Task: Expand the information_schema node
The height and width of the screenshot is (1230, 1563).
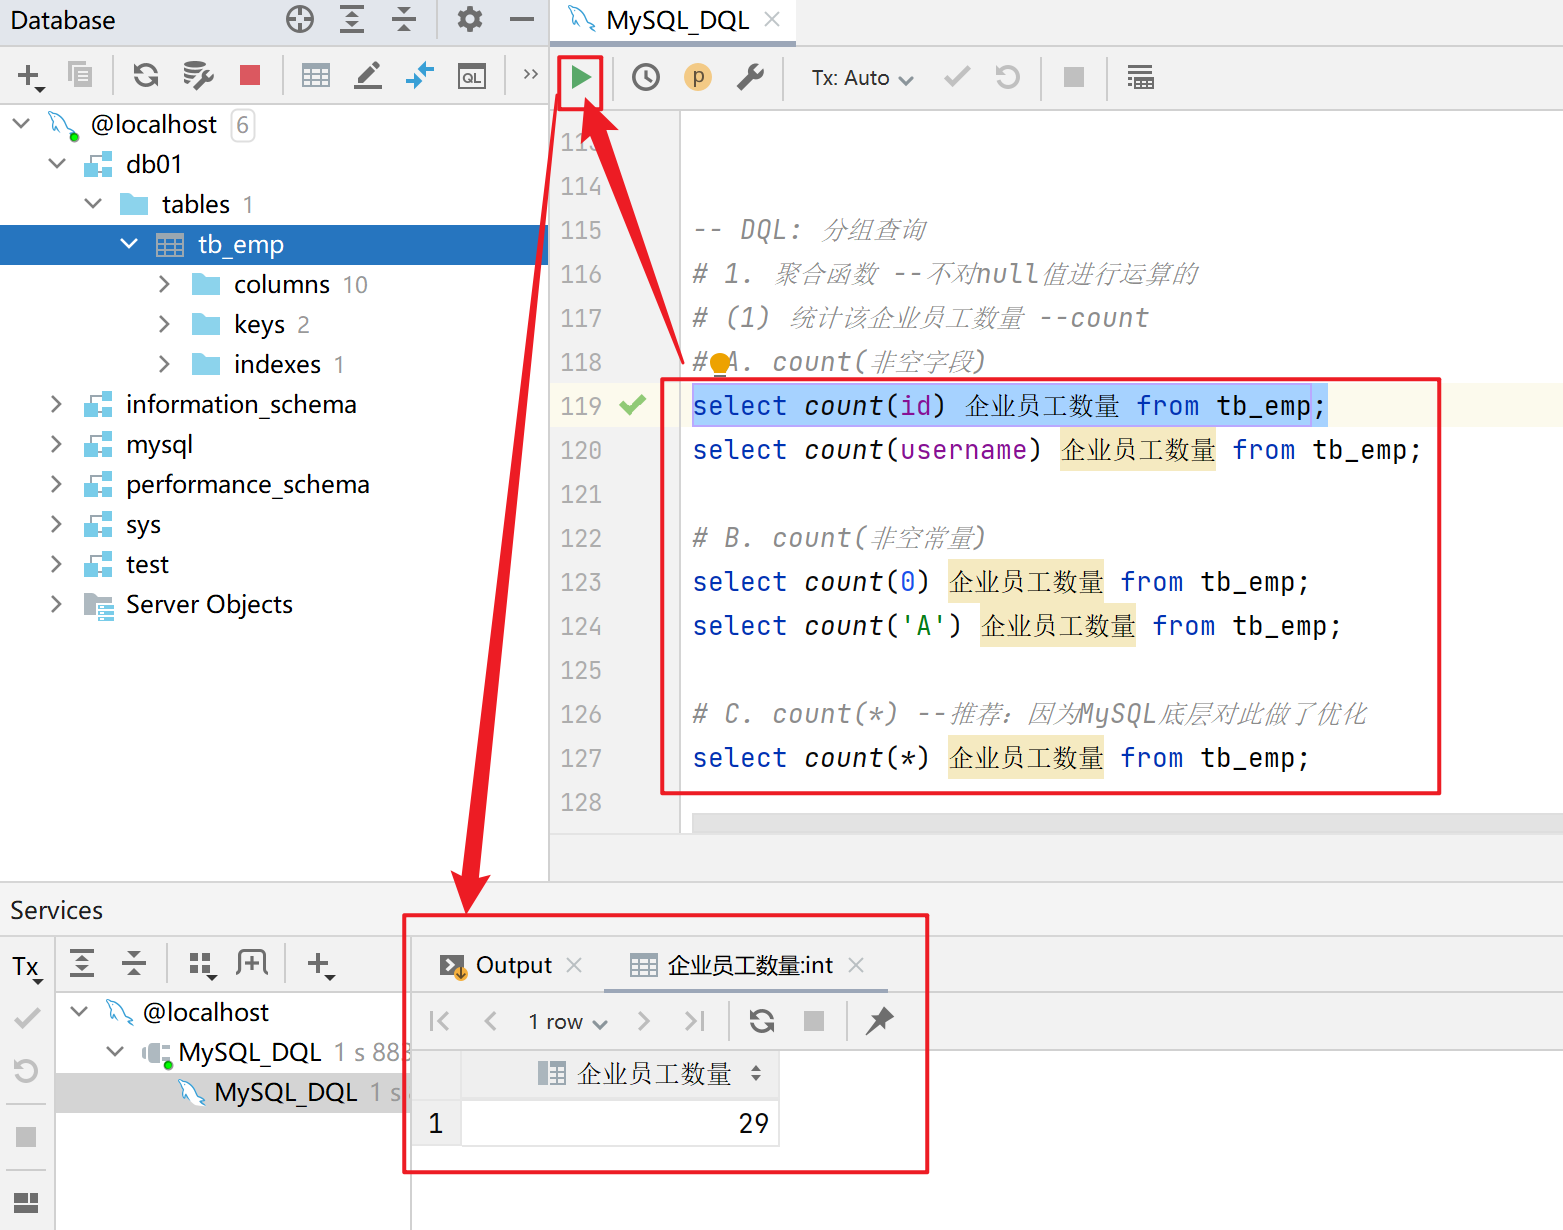Action: [x=57, y=404]
